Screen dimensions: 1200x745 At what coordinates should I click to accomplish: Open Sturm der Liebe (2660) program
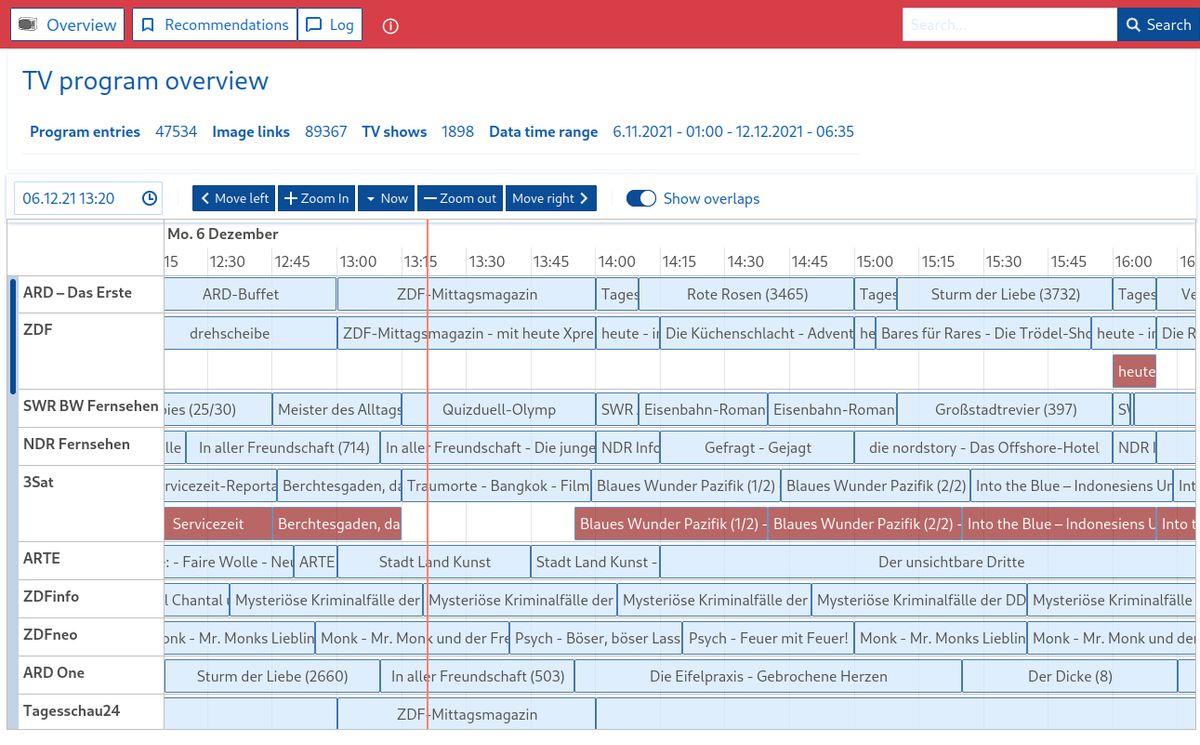[x=272, y=675]
